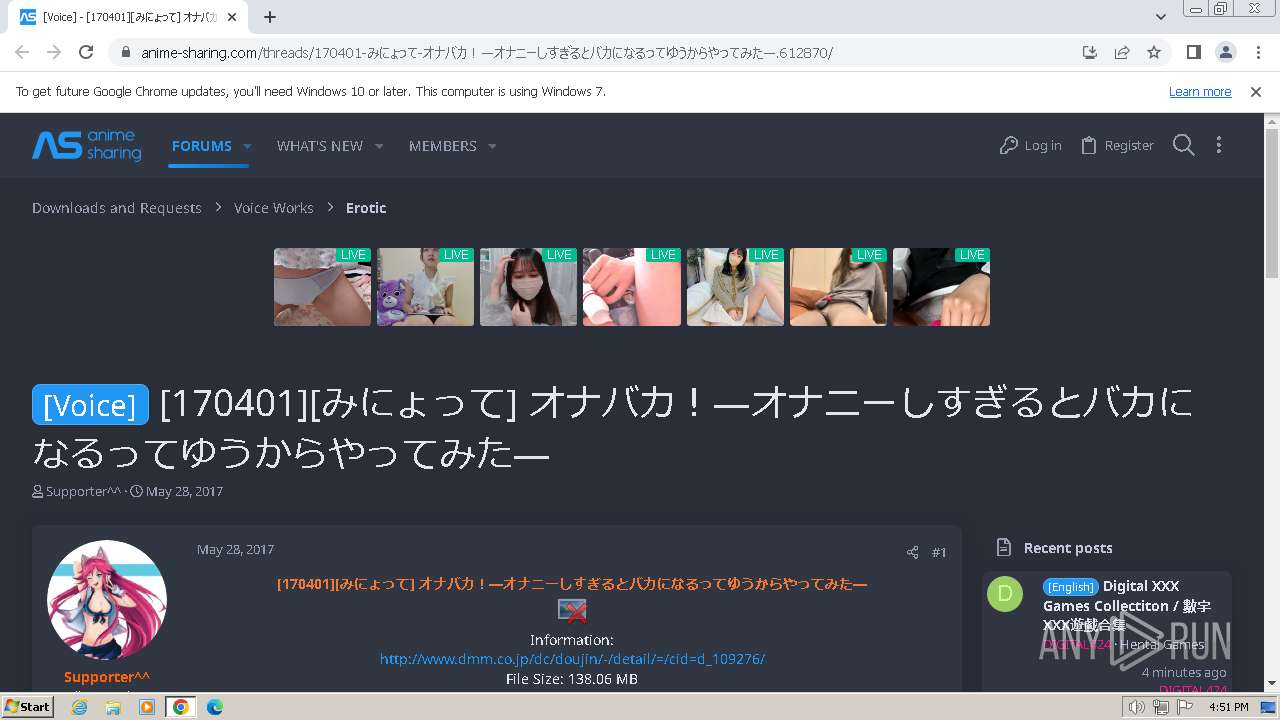Click Register link
Viewport: 1280px width, 720px height.
point(1118,145)
